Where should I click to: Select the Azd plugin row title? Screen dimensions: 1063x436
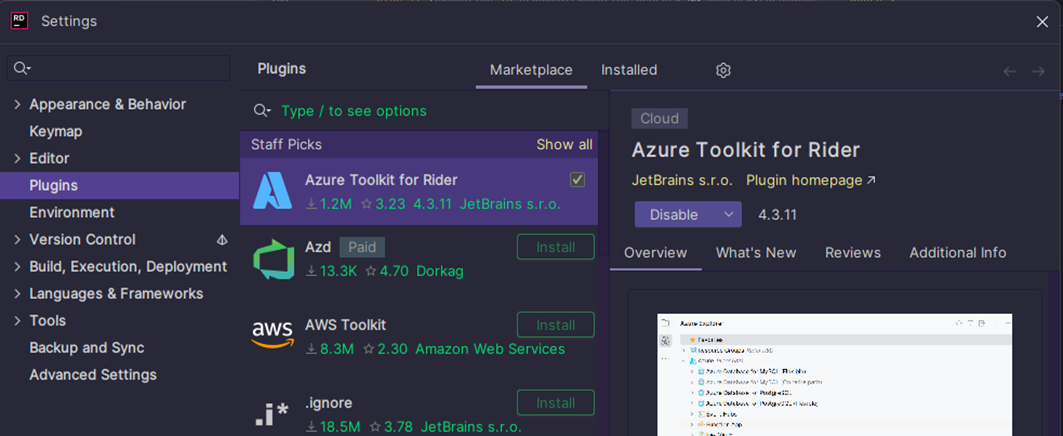(x=318, y=247)
